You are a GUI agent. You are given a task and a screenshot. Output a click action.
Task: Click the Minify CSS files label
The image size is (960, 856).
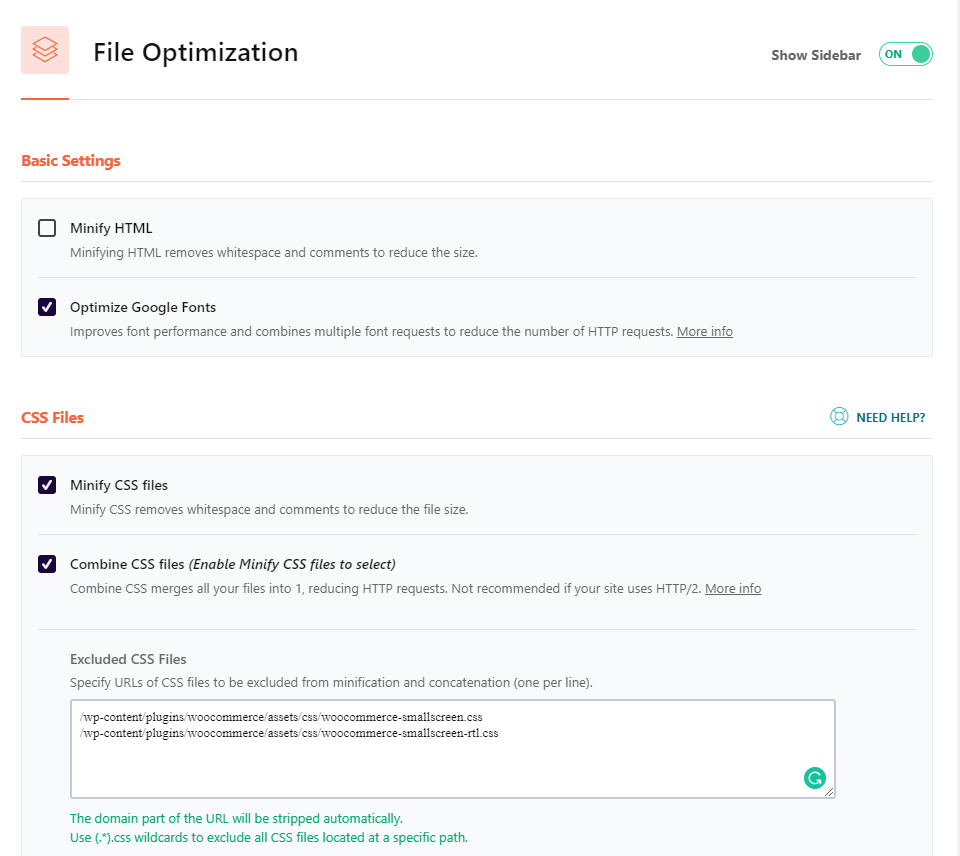pyautogui.click(x=119, y=485)
